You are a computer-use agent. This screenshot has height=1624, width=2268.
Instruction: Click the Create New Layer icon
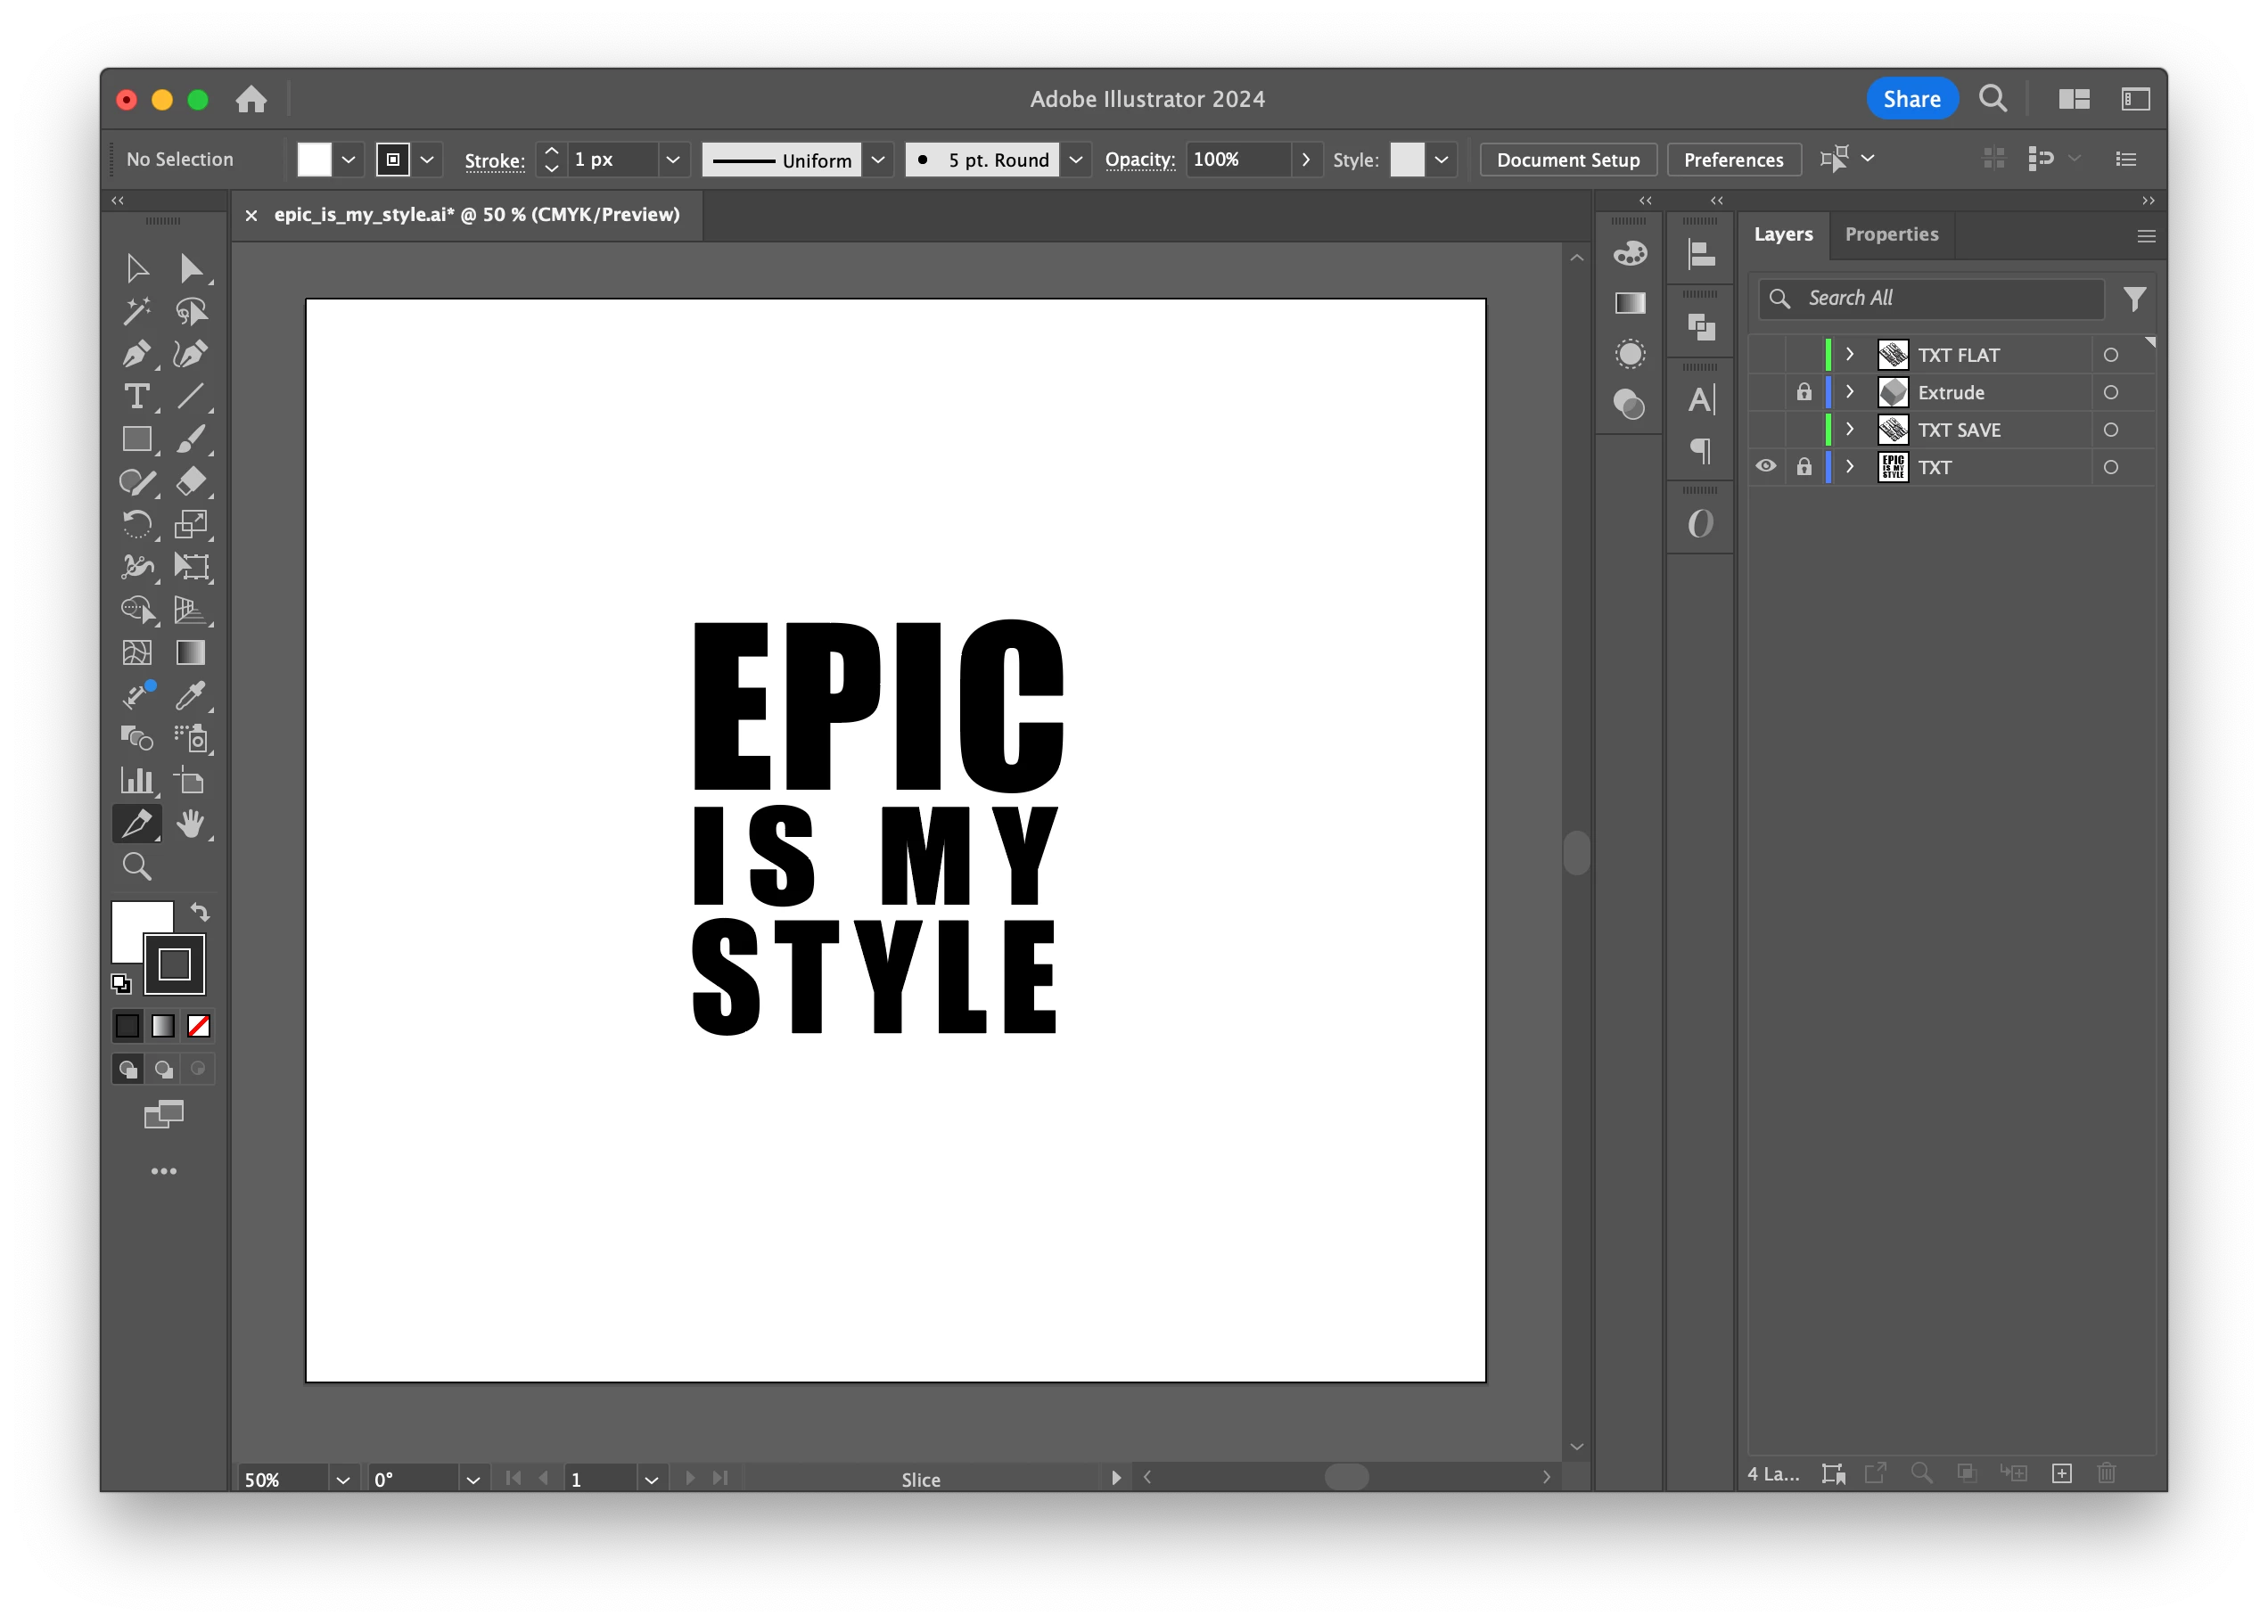[x=2061, y=1473]
